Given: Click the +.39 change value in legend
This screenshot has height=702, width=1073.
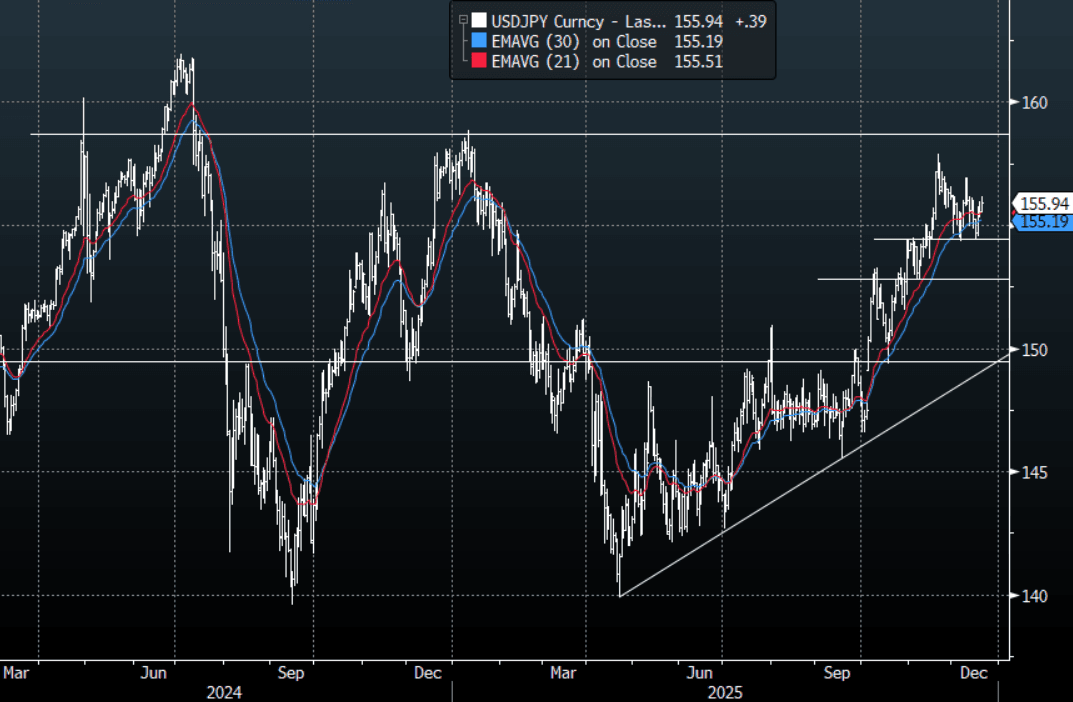Looking at the screenshot, I should click(x=751, y=21).
